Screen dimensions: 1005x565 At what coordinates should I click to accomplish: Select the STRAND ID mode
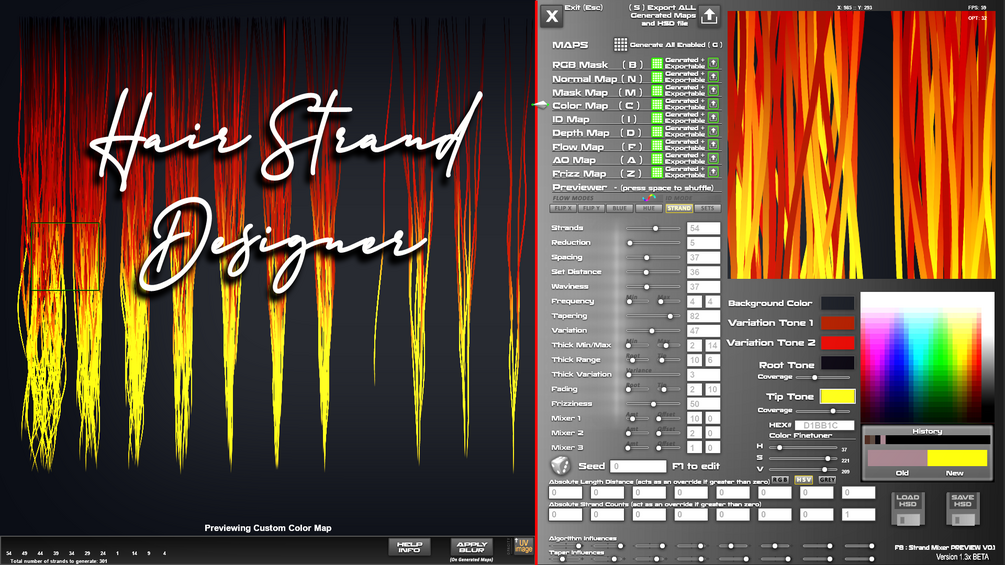tap(679, 208)
